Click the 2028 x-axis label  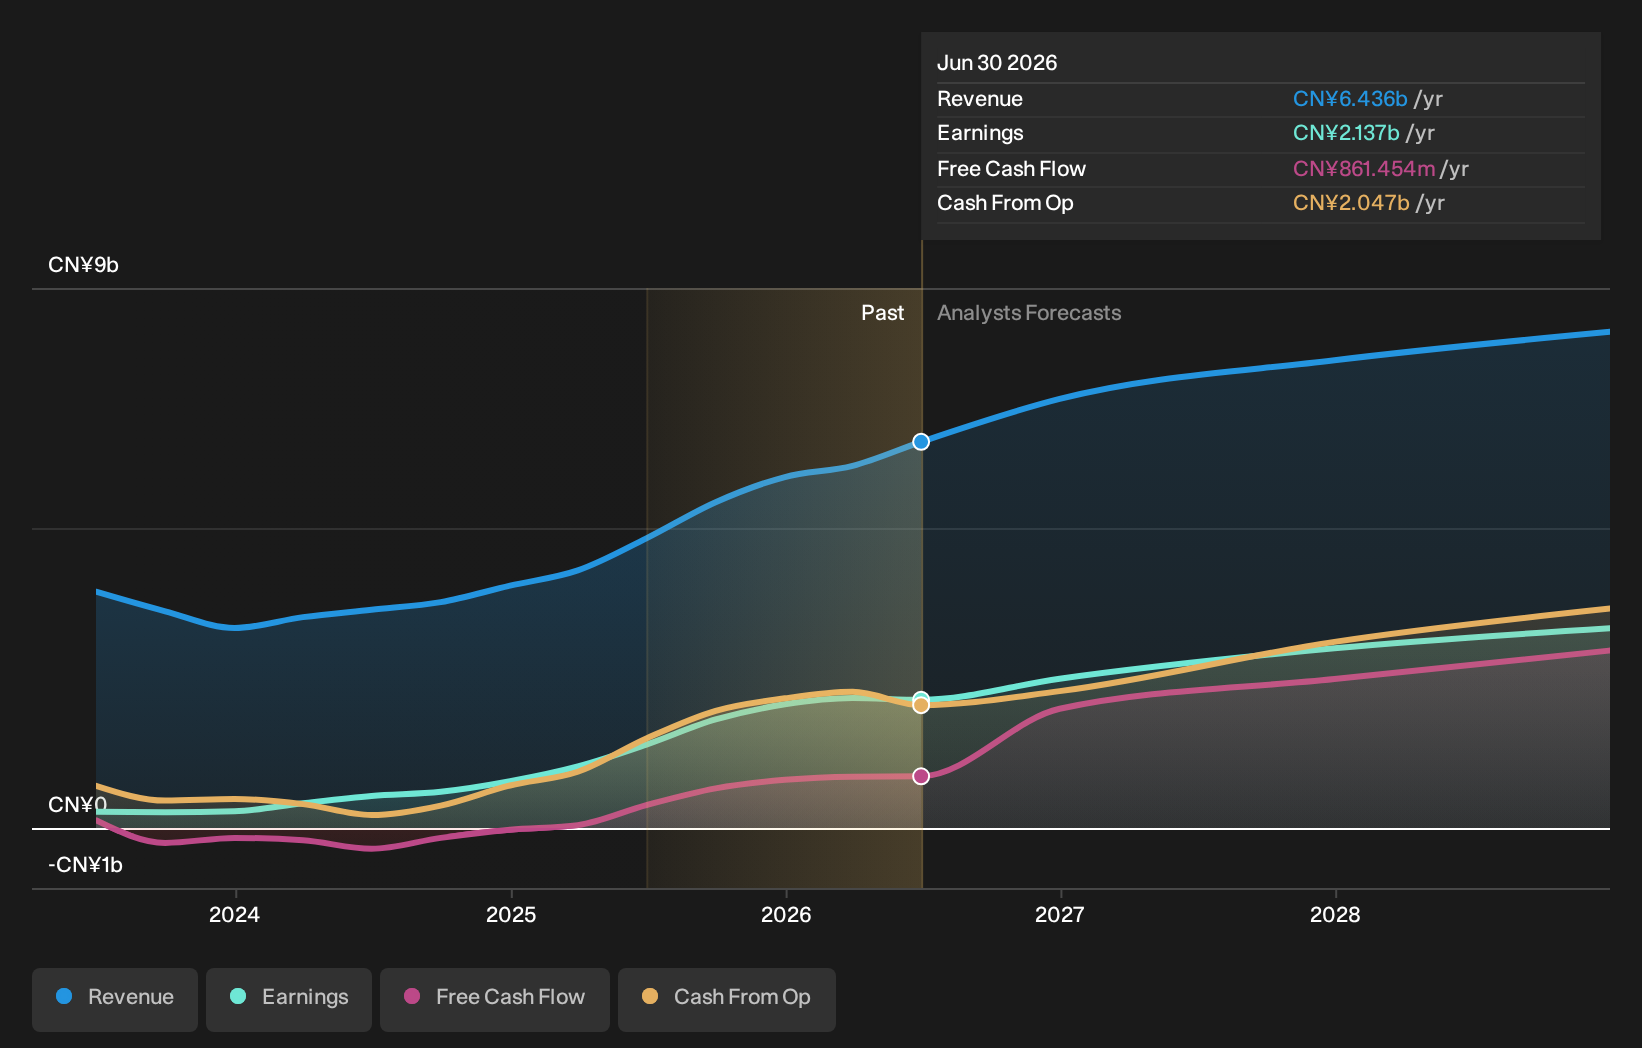[1335, 915]
